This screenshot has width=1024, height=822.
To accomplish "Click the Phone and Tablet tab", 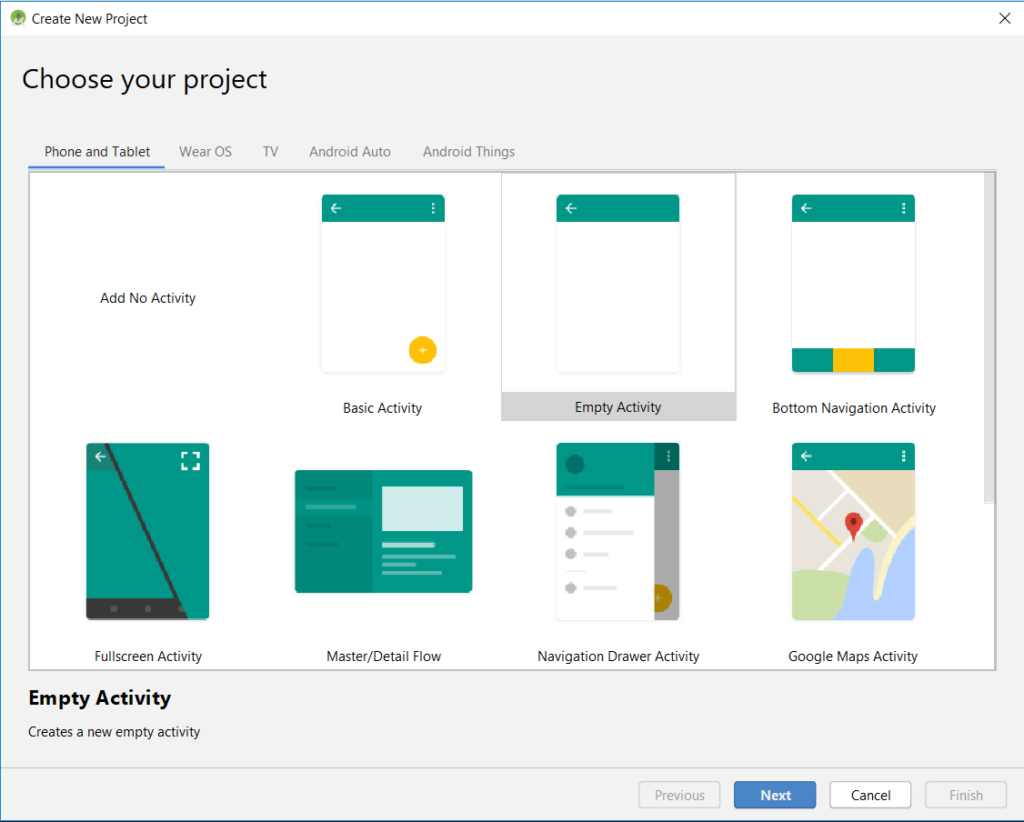I will point(97,152).
